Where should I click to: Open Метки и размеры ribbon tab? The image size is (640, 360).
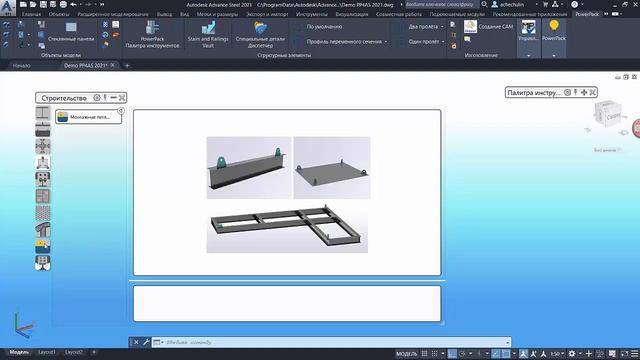pos(217,14)
